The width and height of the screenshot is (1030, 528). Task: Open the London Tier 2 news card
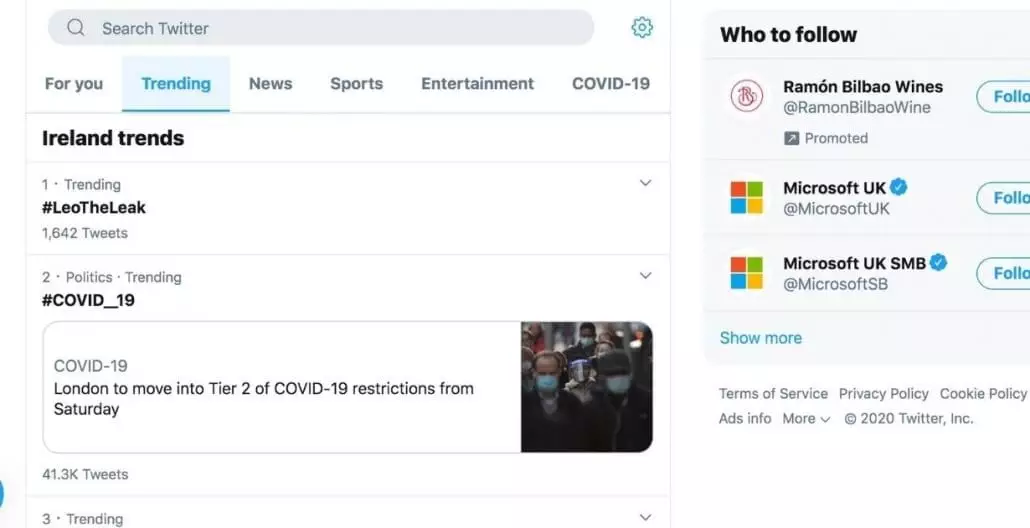coord(347,387)
